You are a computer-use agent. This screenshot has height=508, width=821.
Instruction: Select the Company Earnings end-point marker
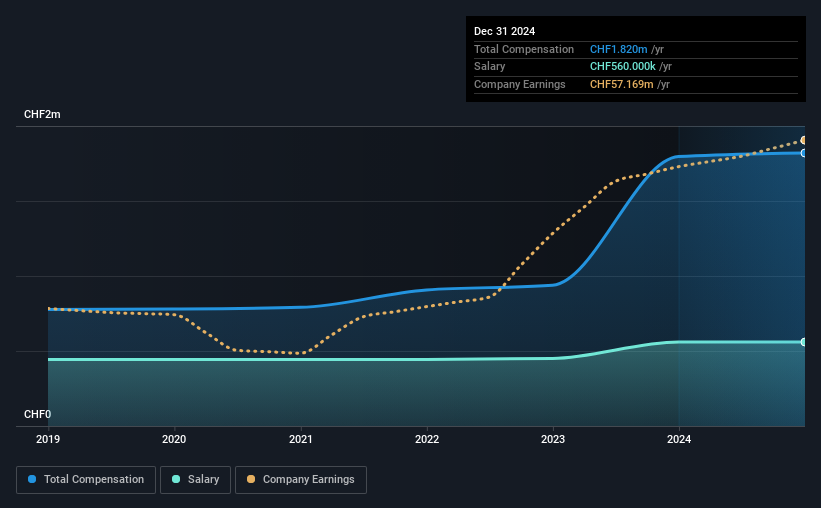803,140
